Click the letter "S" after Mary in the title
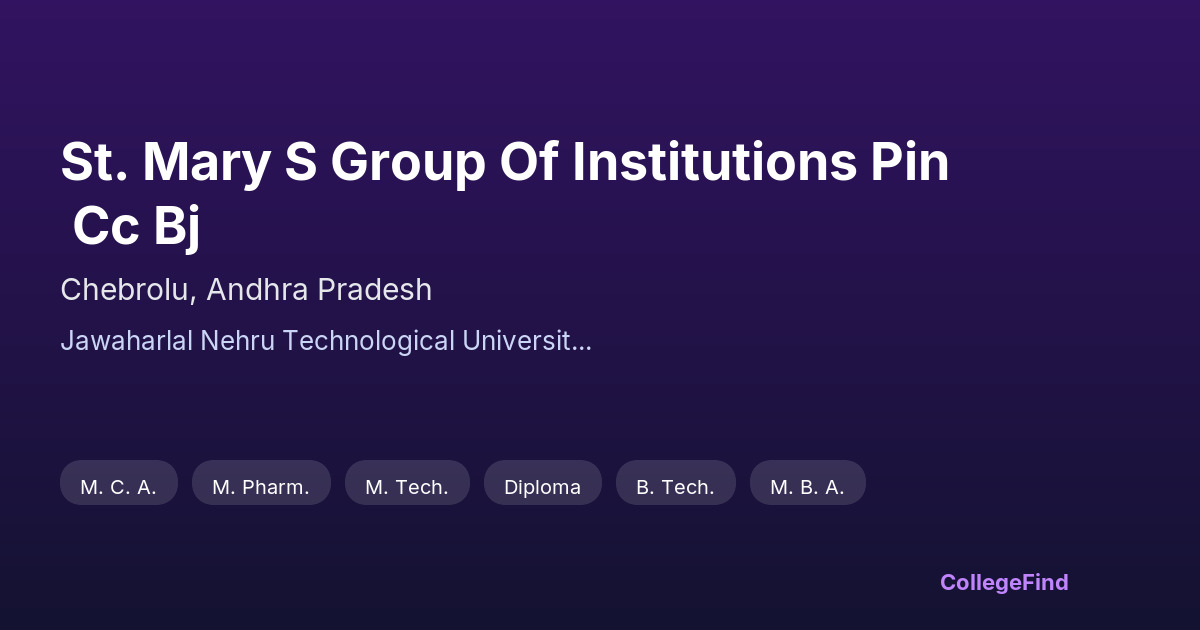The height and width of the screenshot is (630, 1200). click(x=301, y=163)
